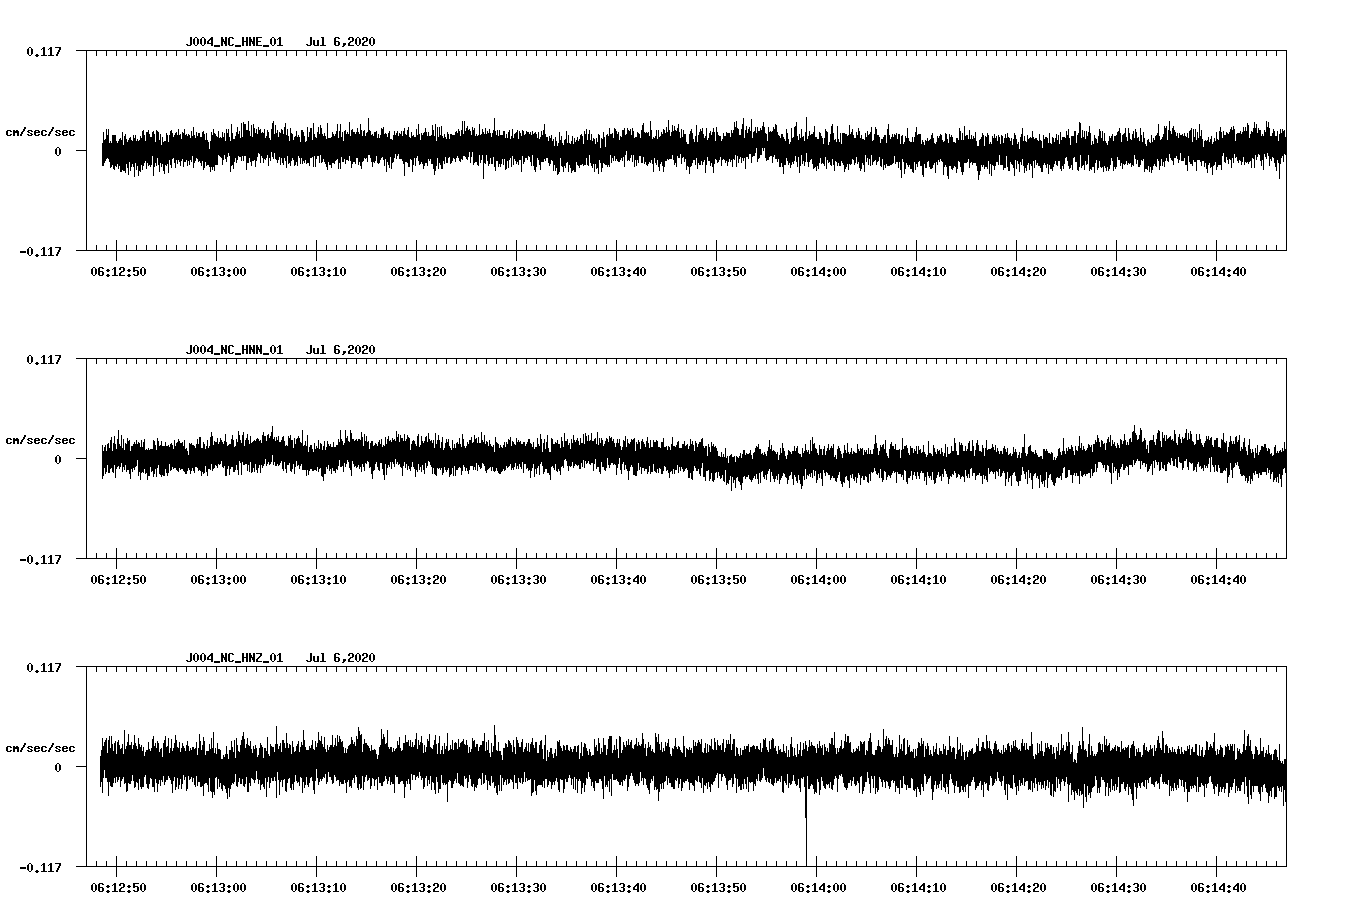Viewport: 1358px width, 924px height.
Task: Click the 0.117 upper limit of HNN plot
Action: [x=43, y=359]
